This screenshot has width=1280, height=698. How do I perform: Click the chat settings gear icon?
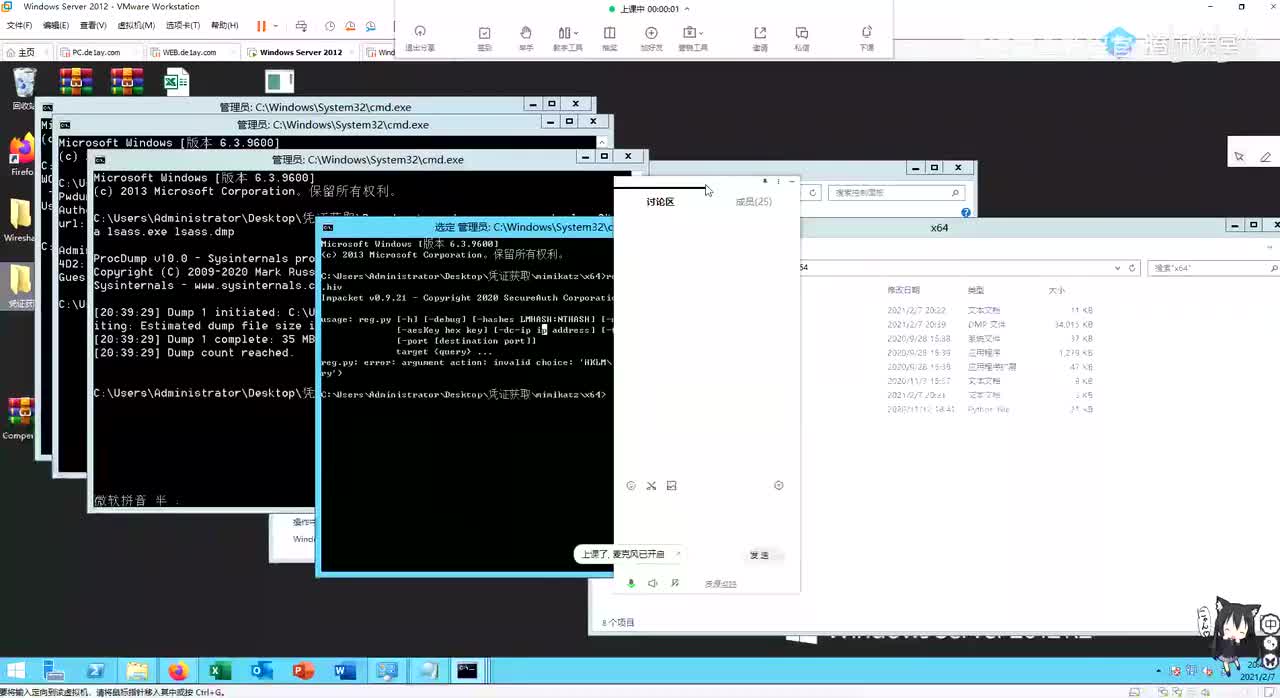tap(779, 486)
